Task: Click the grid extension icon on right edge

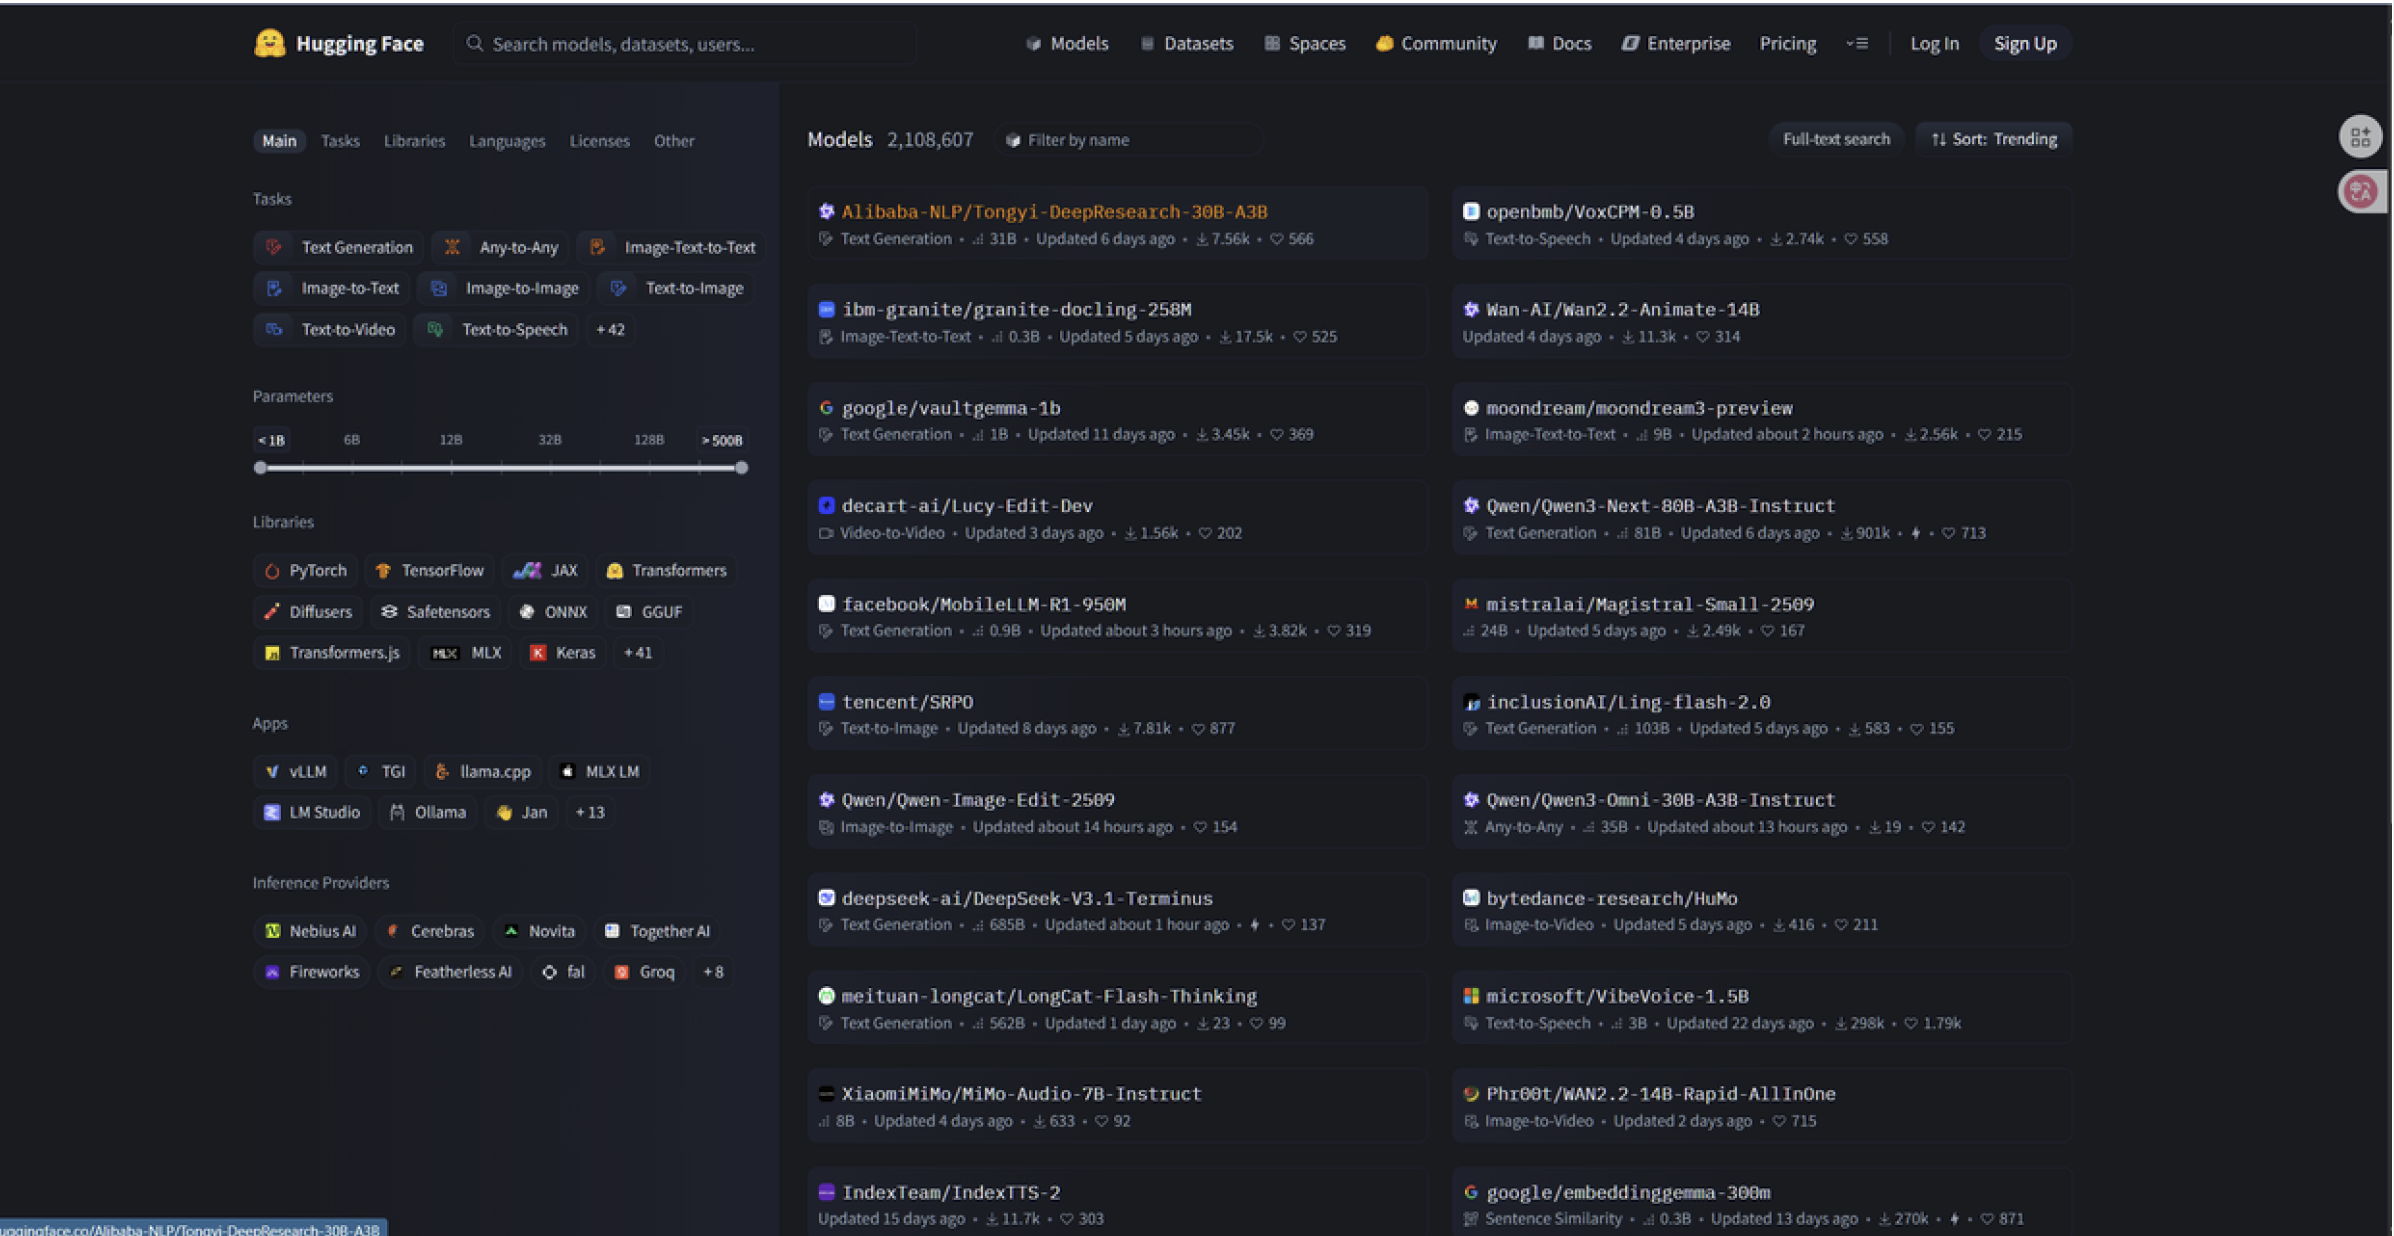Action: pyautogui.click(x=2360, y=137)
